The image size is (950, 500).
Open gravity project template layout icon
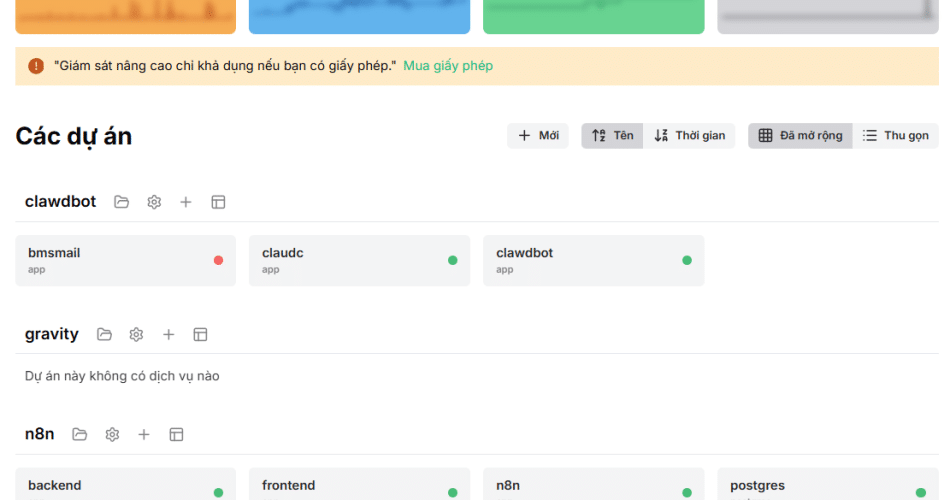point(200,334)
